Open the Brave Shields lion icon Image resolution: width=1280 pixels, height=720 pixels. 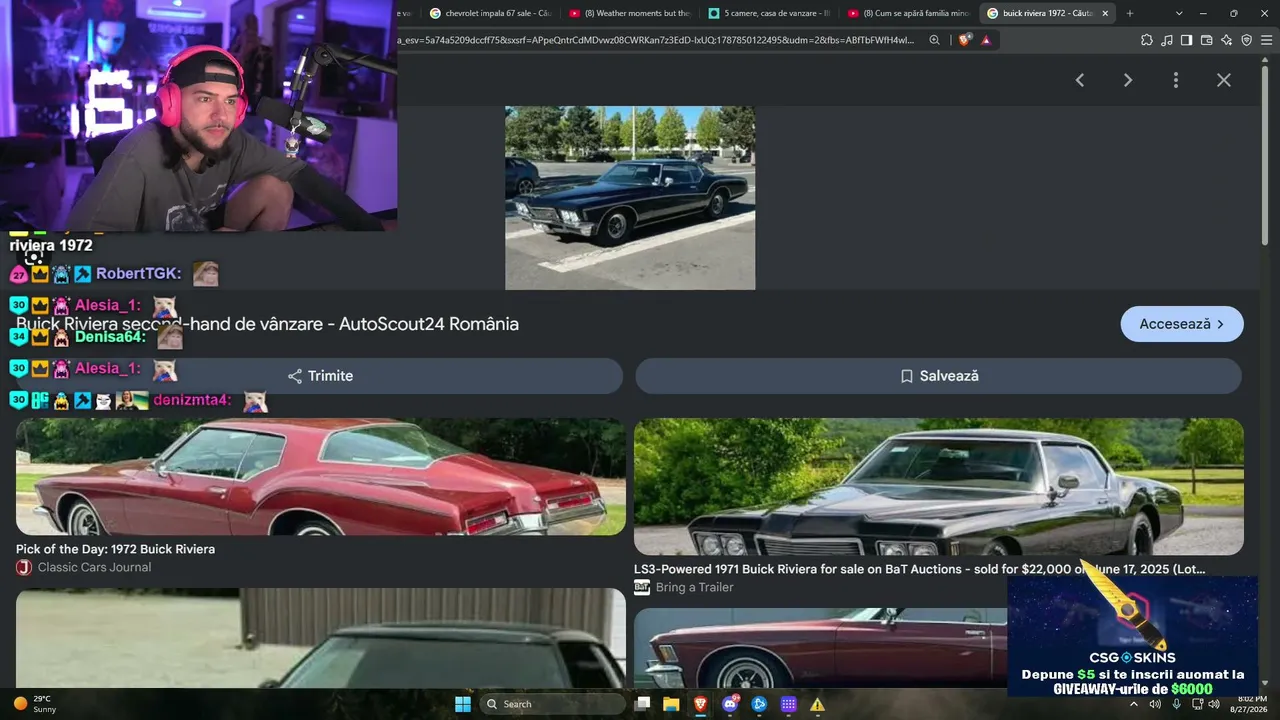point(964,40)
